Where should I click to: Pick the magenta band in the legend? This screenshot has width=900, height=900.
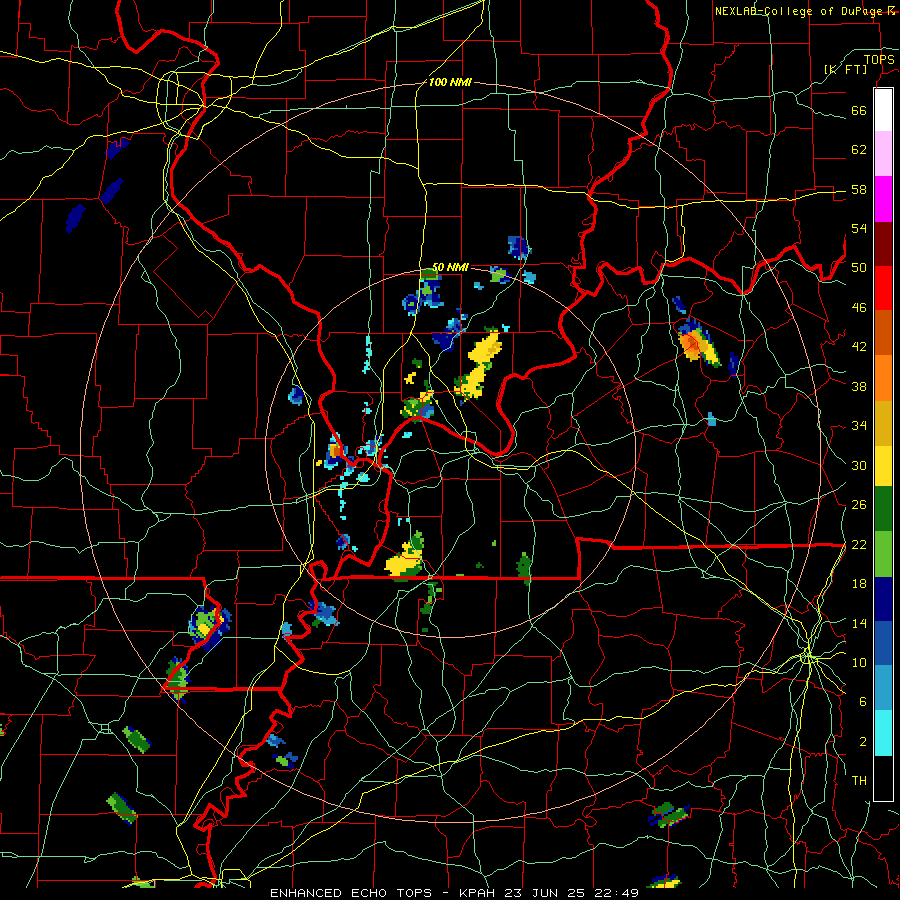click(x=883, y=199)
